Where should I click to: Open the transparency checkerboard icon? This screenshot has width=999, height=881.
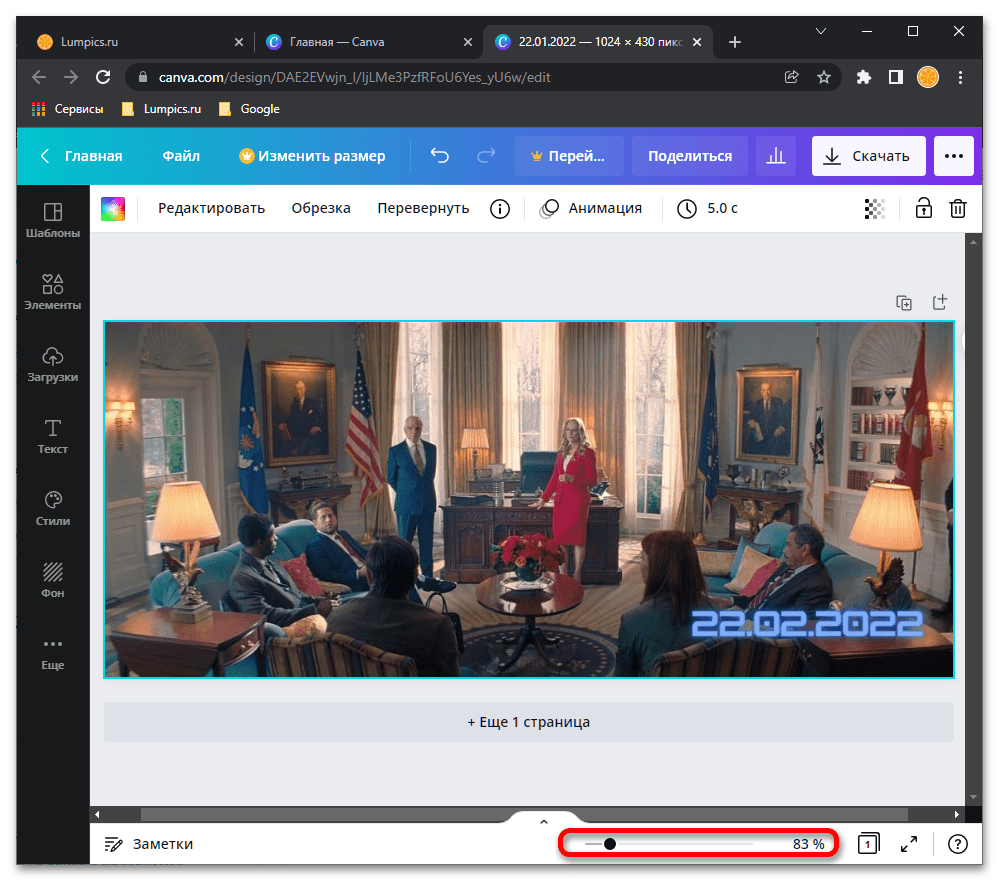(874, 208)
